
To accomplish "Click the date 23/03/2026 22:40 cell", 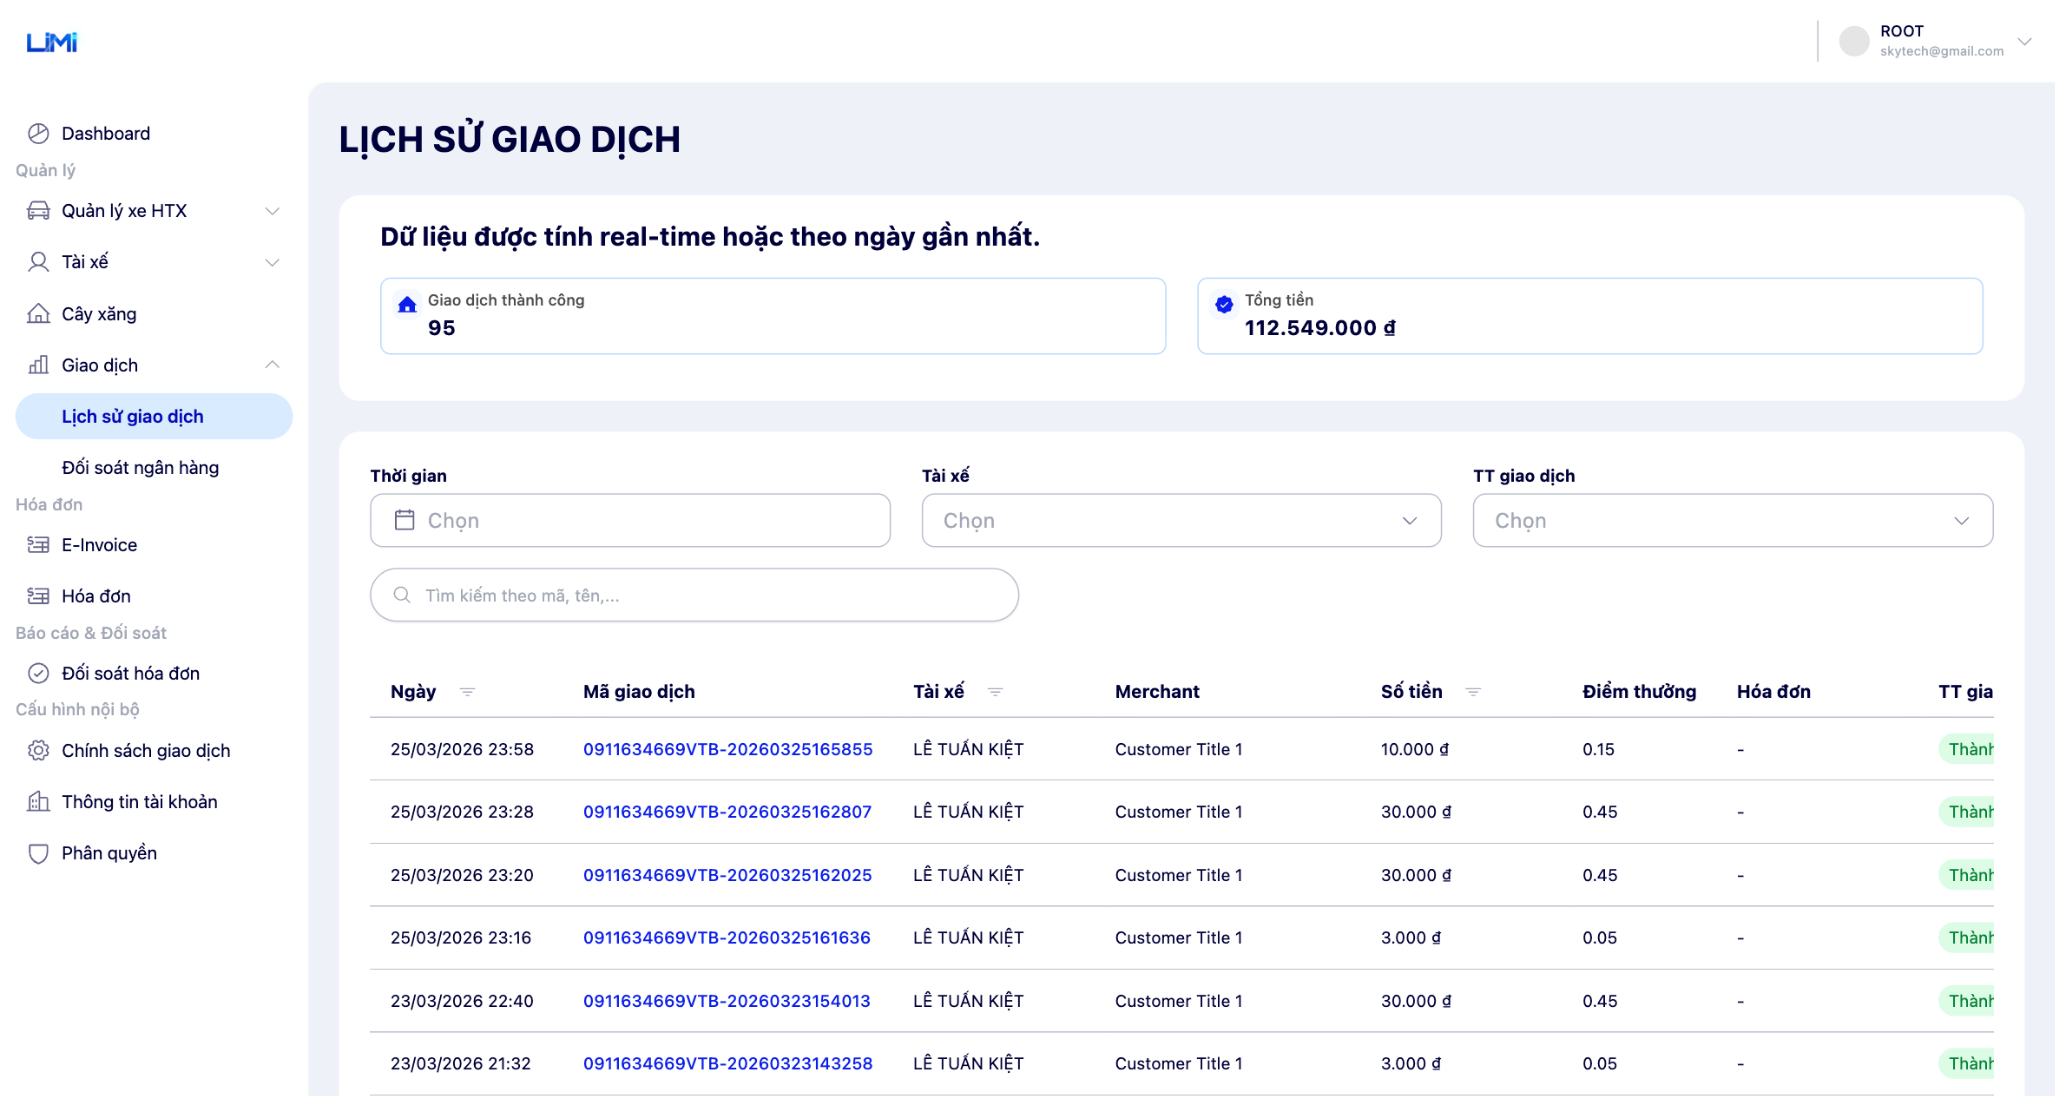I will 462,1001.
